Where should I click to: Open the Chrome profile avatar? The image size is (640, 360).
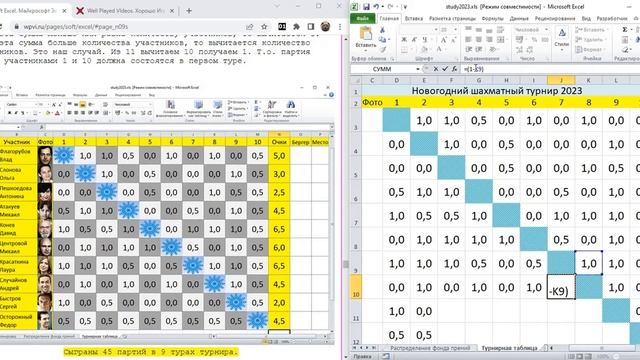coord(325,27)
